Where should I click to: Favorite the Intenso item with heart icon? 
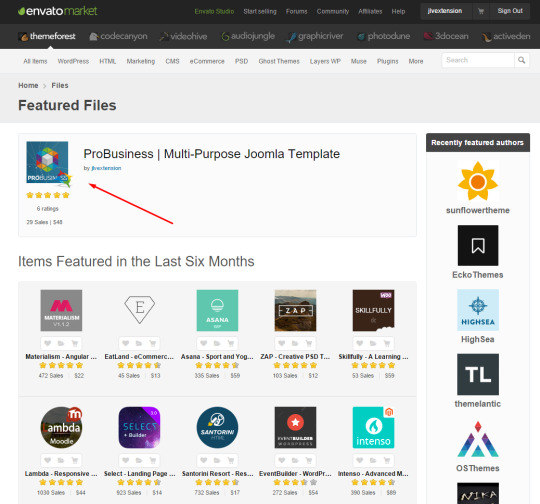360,460
